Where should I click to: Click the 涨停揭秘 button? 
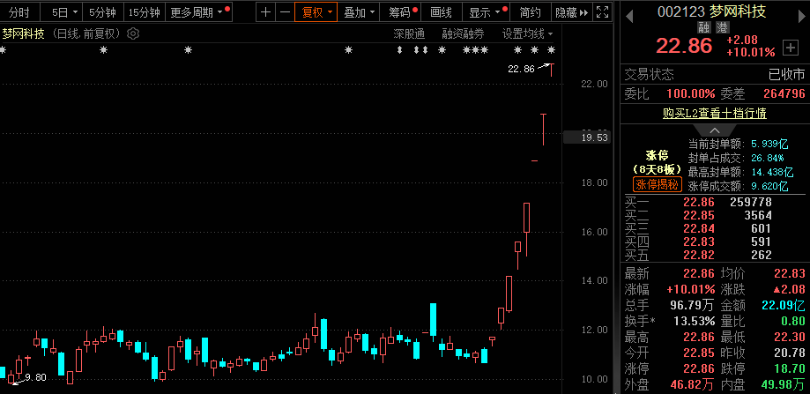[657, 185]
